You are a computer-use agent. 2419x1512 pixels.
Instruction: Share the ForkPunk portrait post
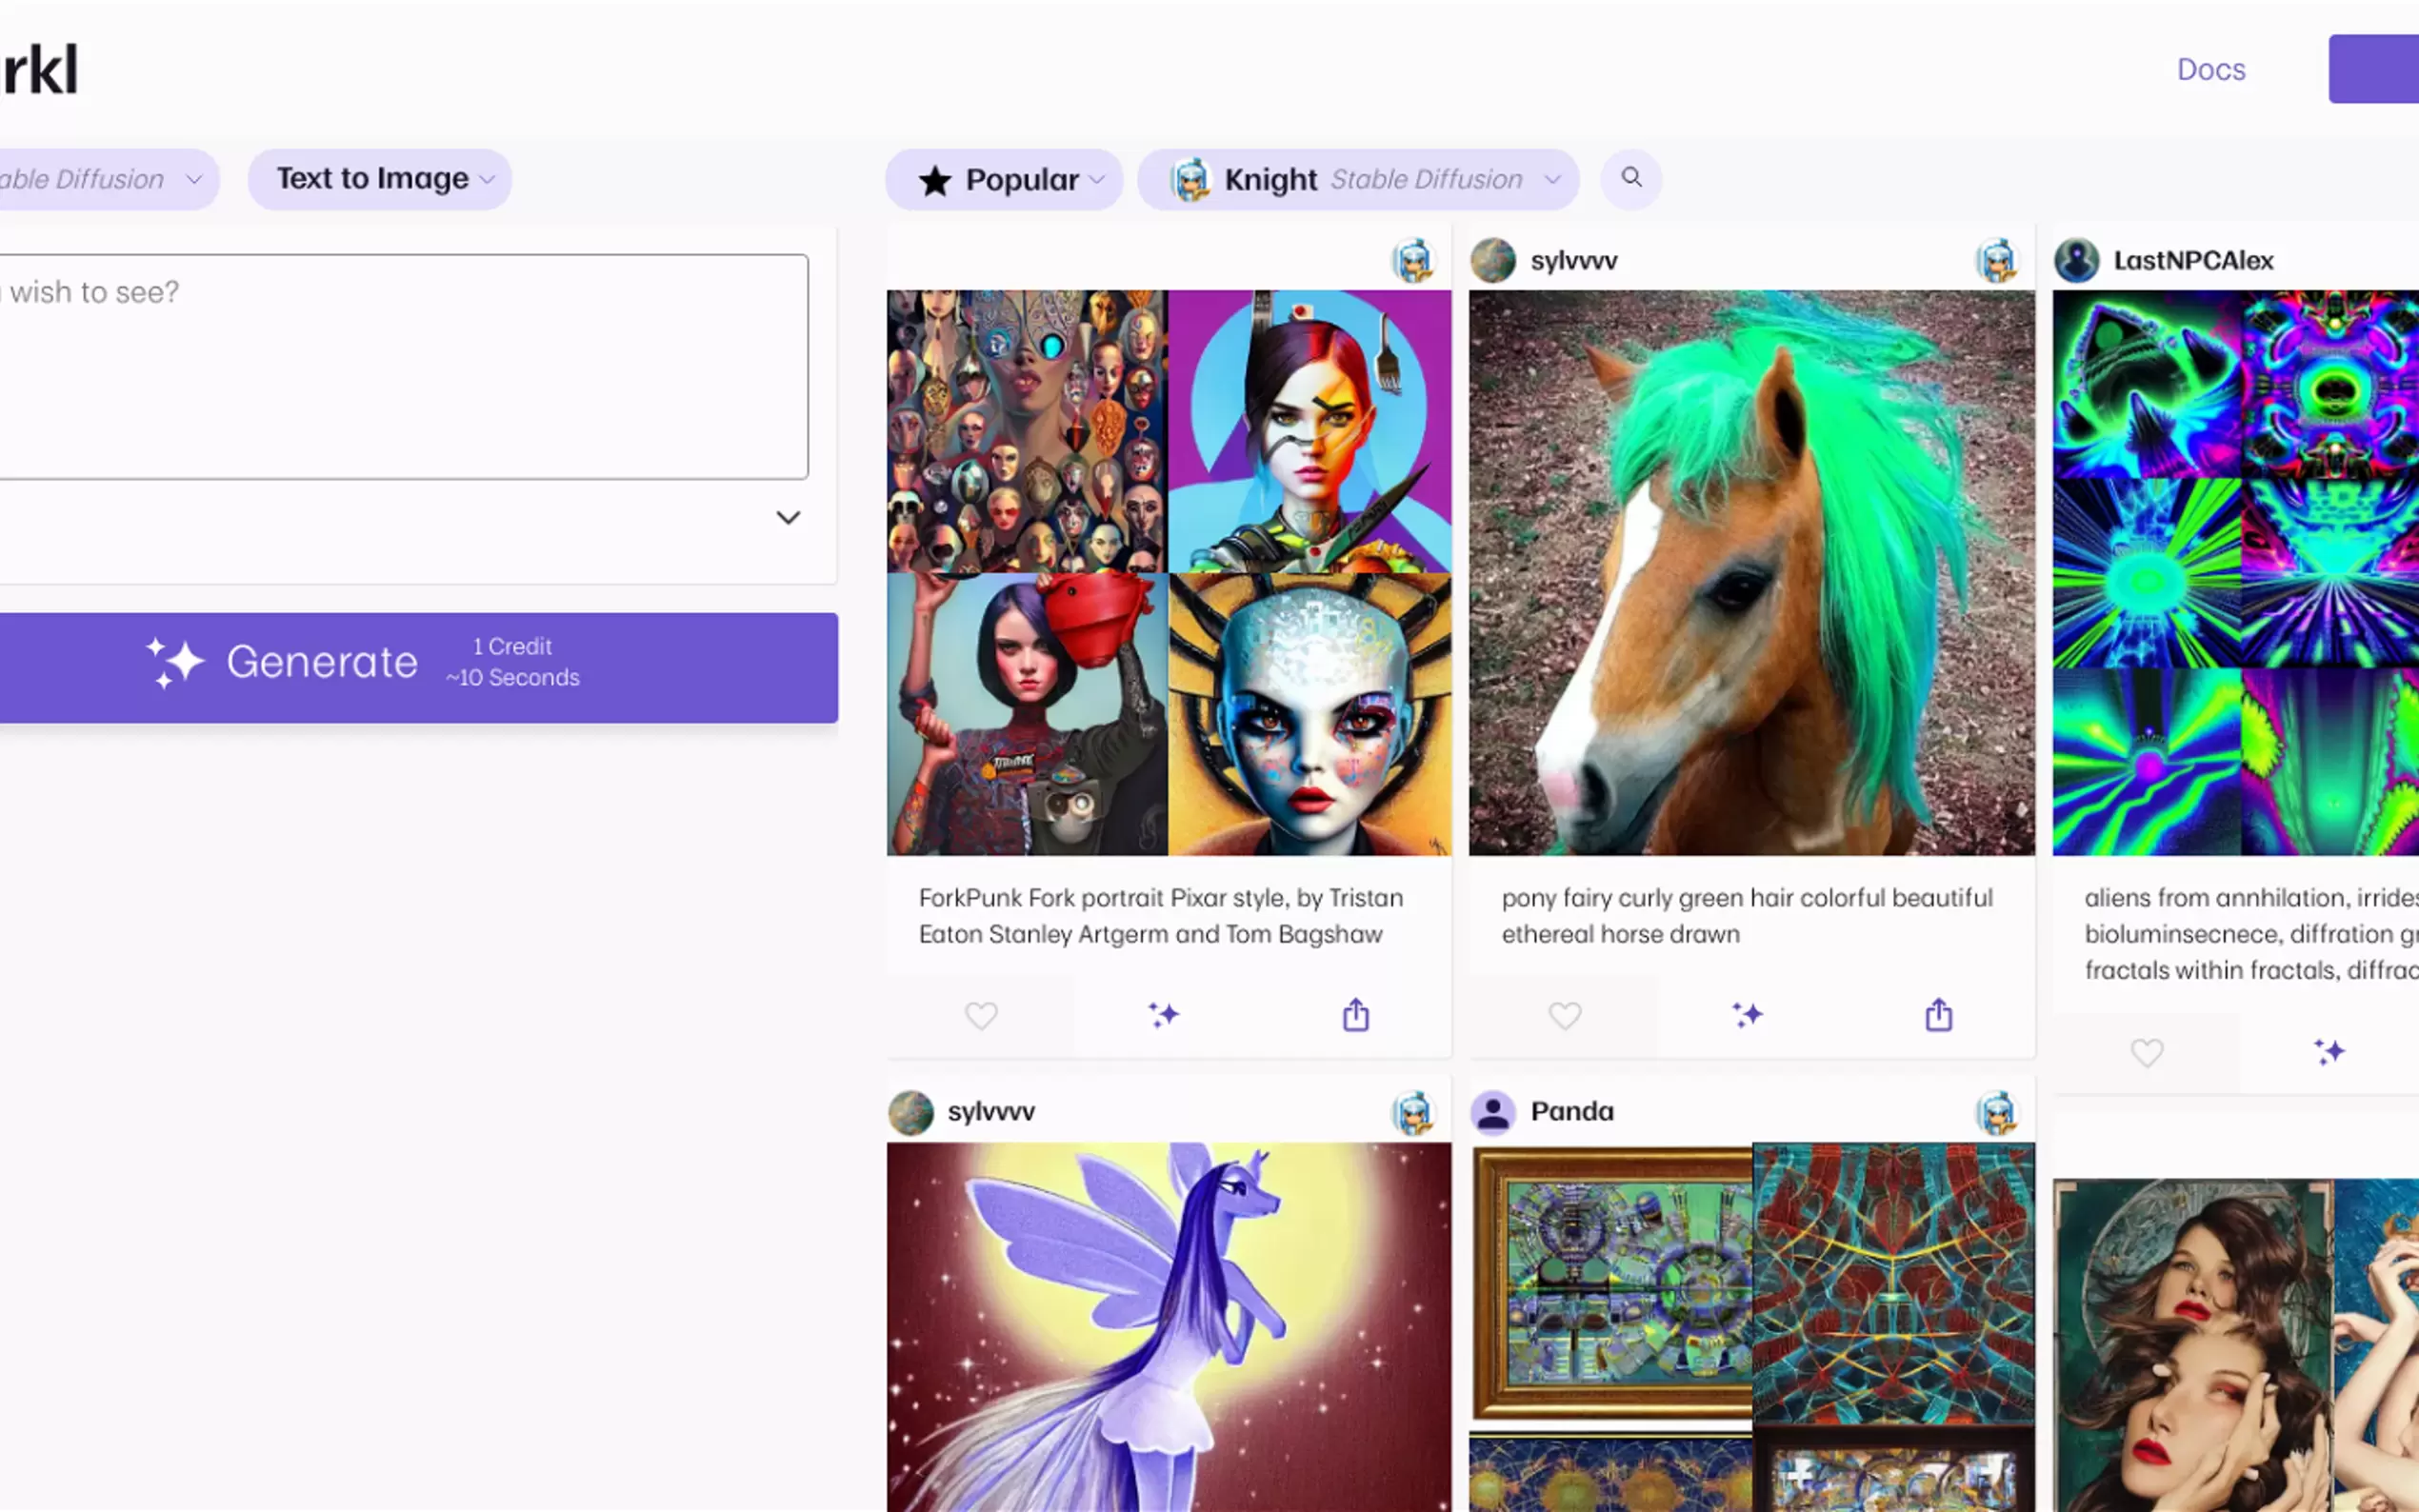click(x=1355, y=1015)
